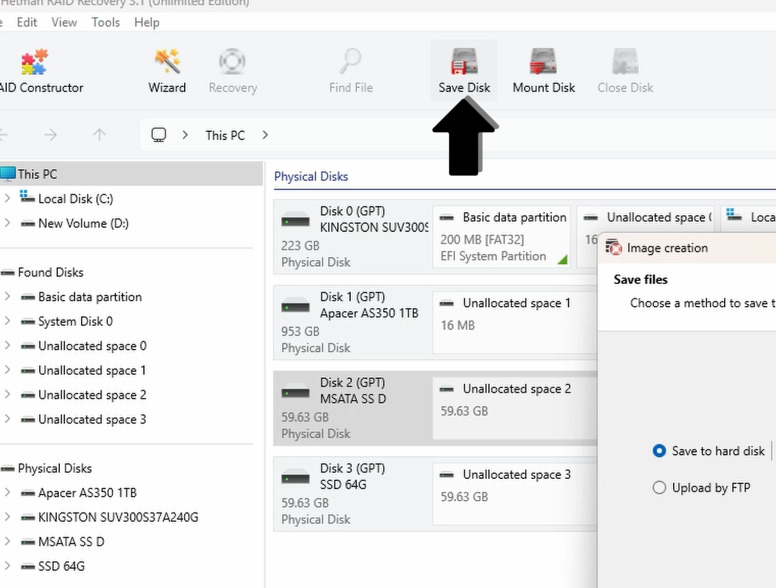Click the Recovery lifebuoy icon
This screenshot has height=588, width=776.
pos(232,61)
